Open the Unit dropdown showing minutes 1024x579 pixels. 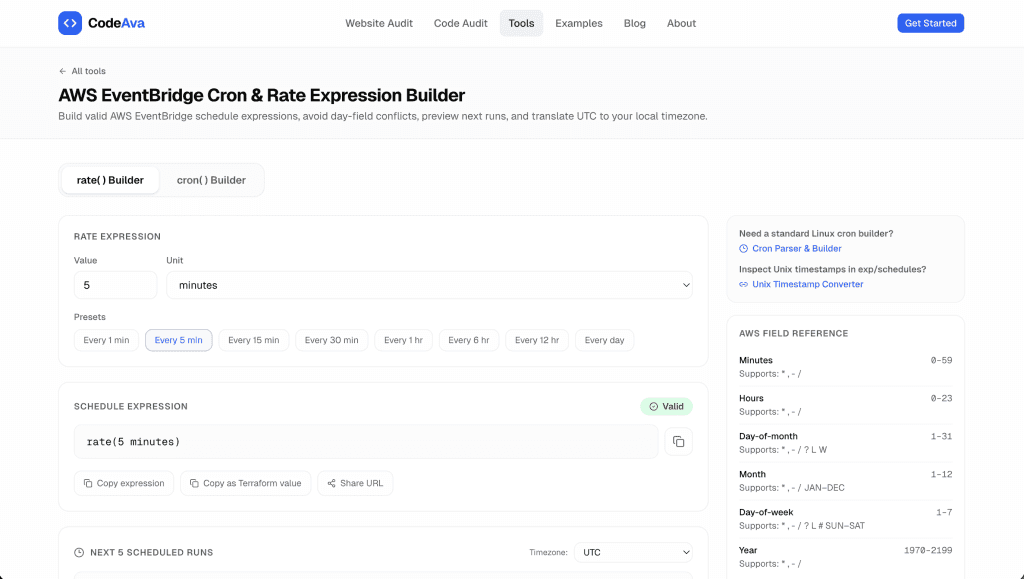pyautogui.click(x=429, y=285)
